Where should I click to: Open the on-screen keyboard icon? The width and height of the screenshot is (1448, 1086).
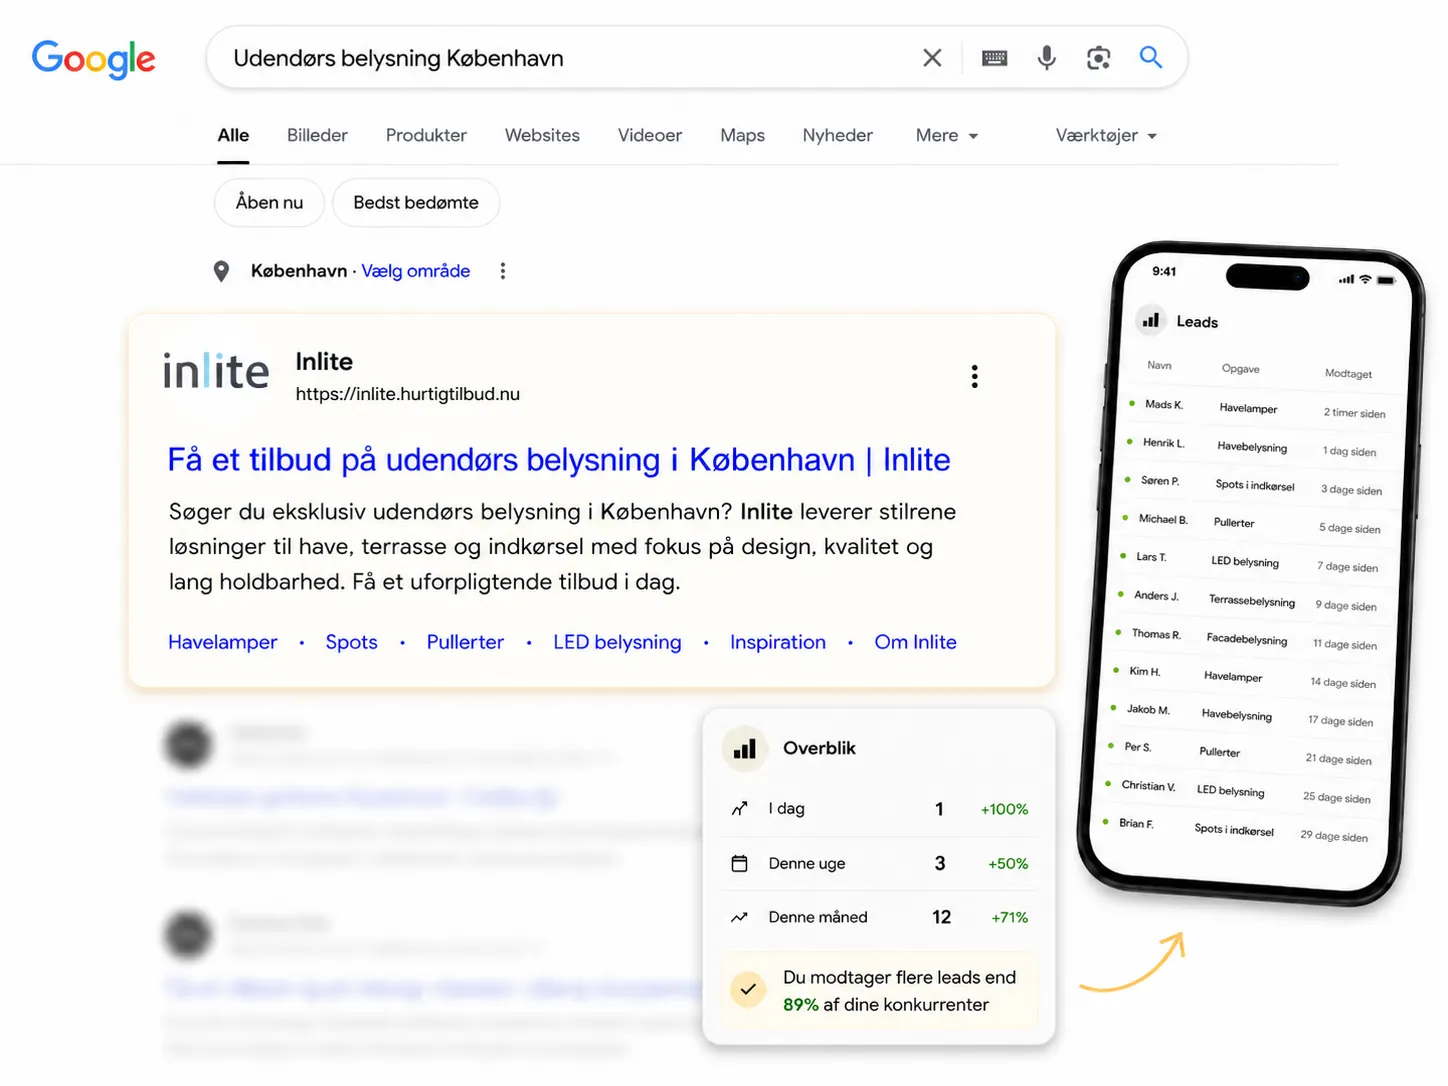[994, 58]
